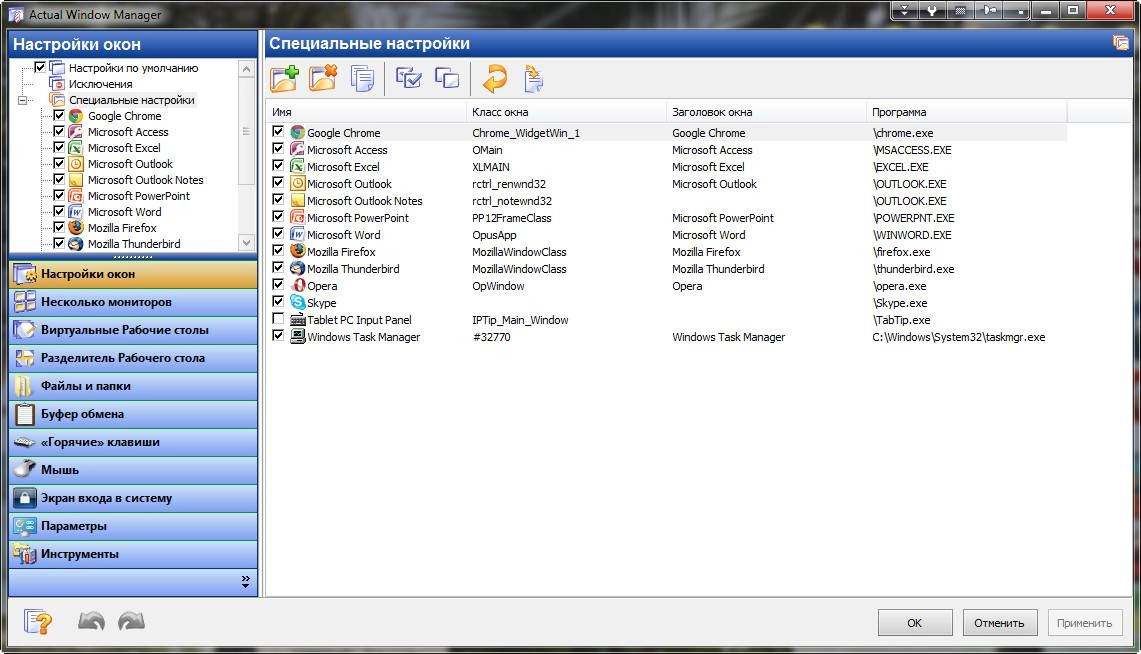Screen dimensions: 1141x654
Task: Select Mozilla Thunderbird row in list
Action: [x=667, y=268]
